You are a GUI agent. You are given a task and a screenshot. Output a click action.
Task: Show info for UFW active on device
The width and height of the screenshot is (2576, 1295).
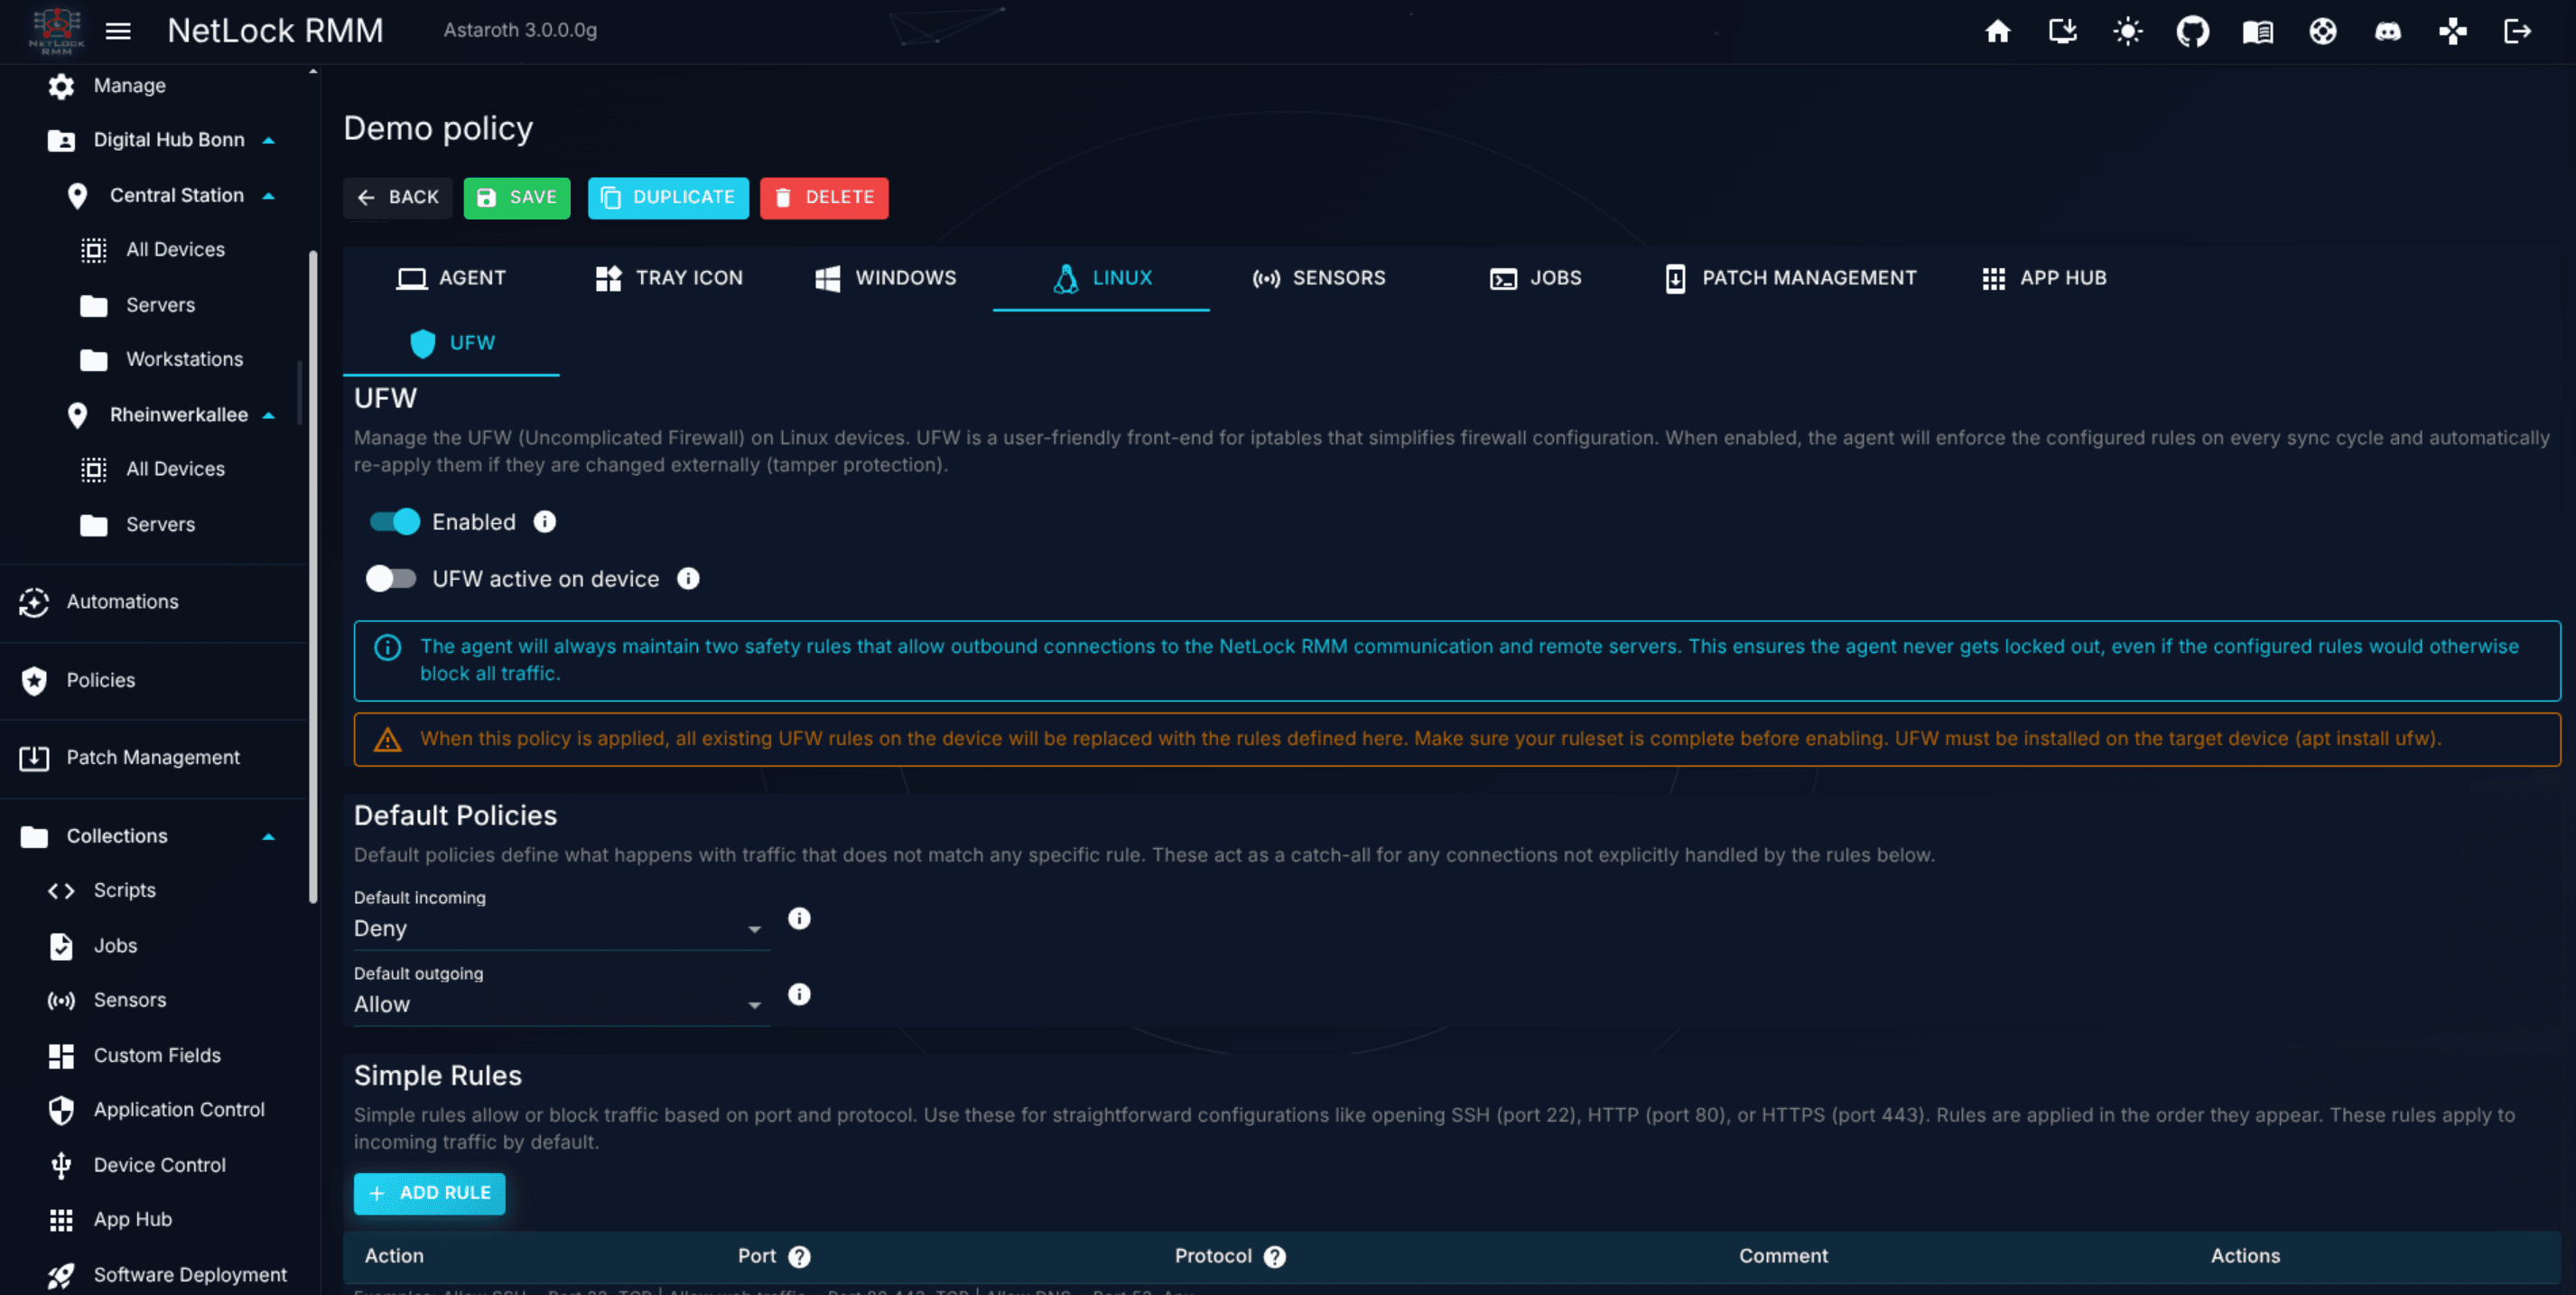(x=688, y=579)
